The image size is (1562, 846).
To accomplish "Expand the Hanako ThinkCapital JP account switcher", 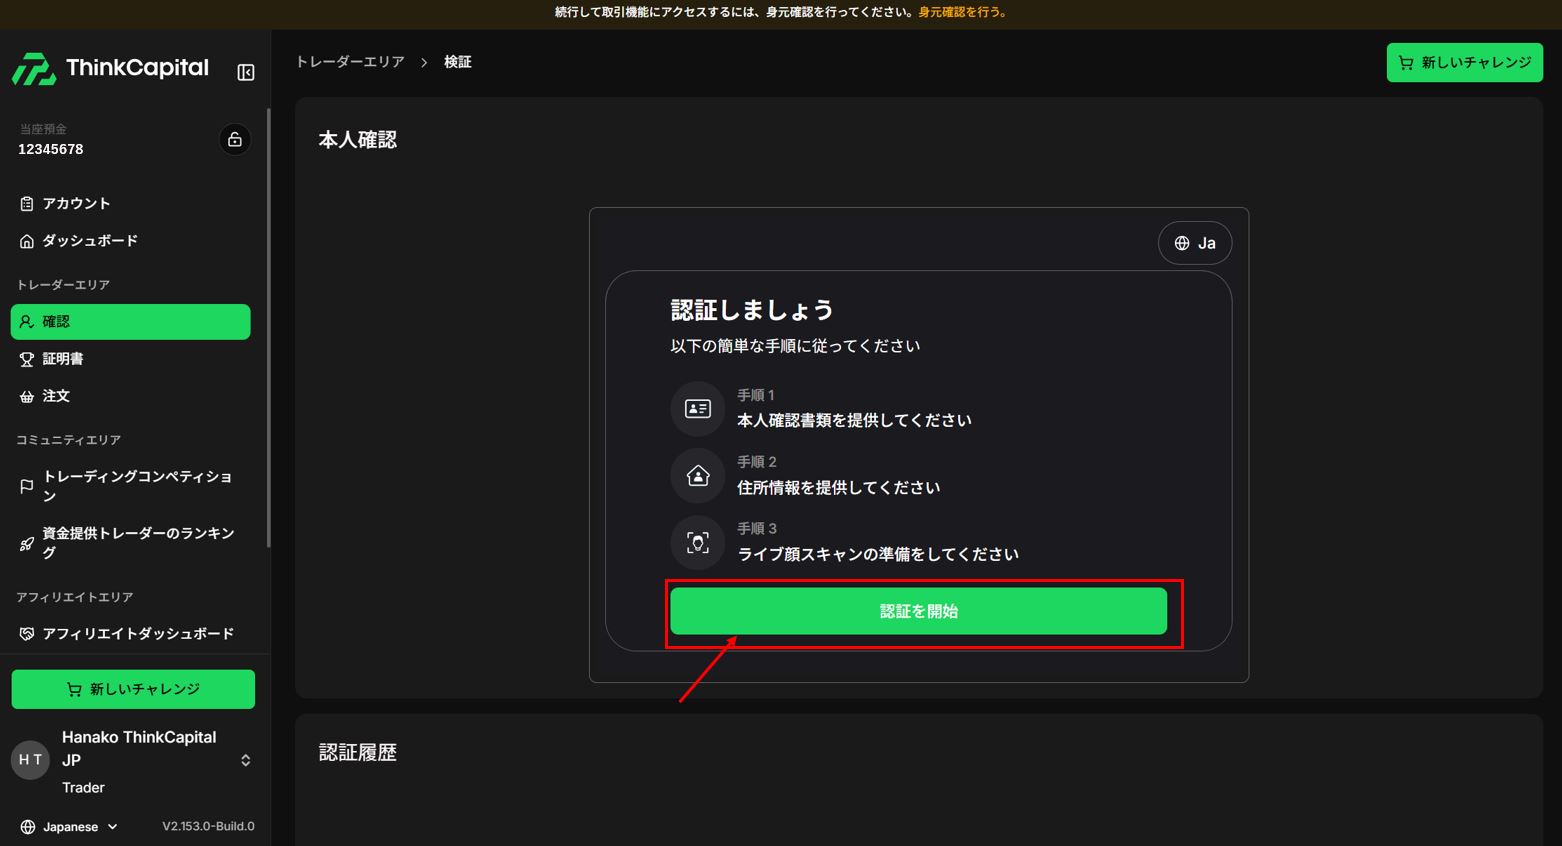I will coord(246,761).
